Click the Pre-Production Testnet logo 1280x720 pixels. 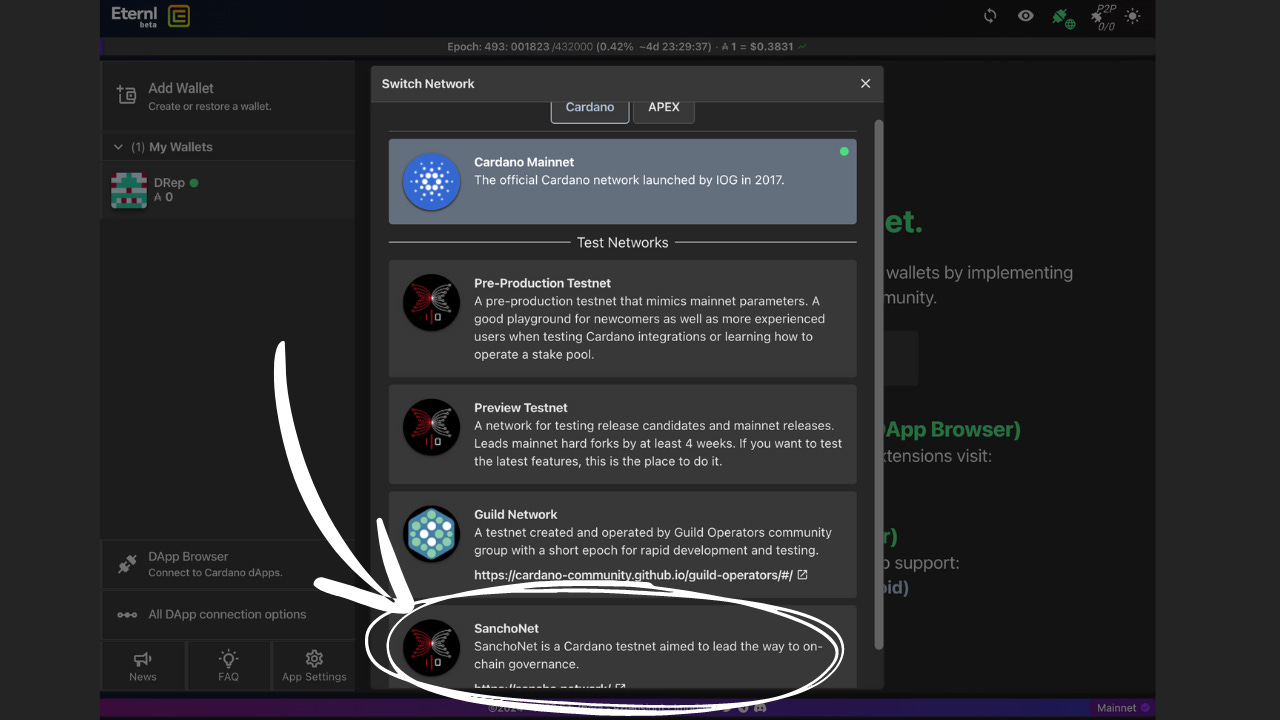(431, 303)
